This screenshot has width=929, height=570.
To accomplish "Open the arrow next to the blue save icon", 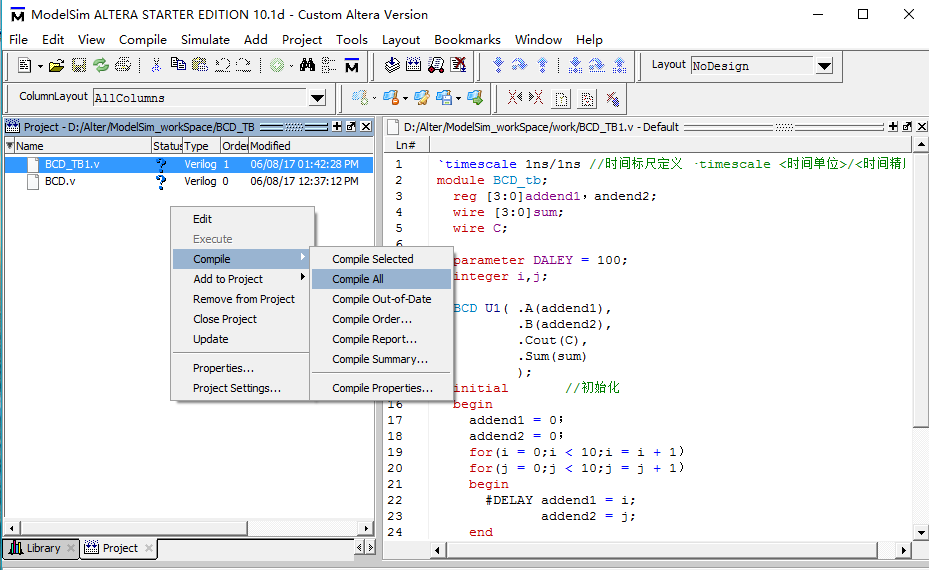I will pyautogui.click(x=458, y=99).
